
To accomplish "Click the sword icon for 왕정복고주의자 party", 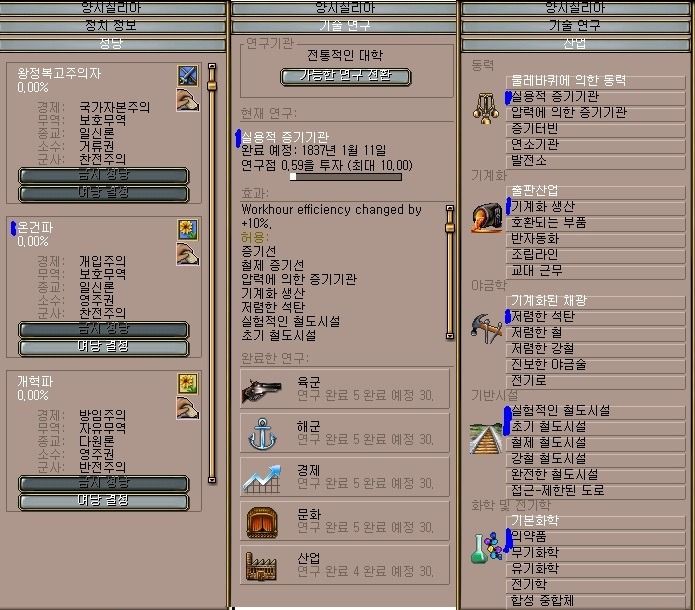I will 188,76.
